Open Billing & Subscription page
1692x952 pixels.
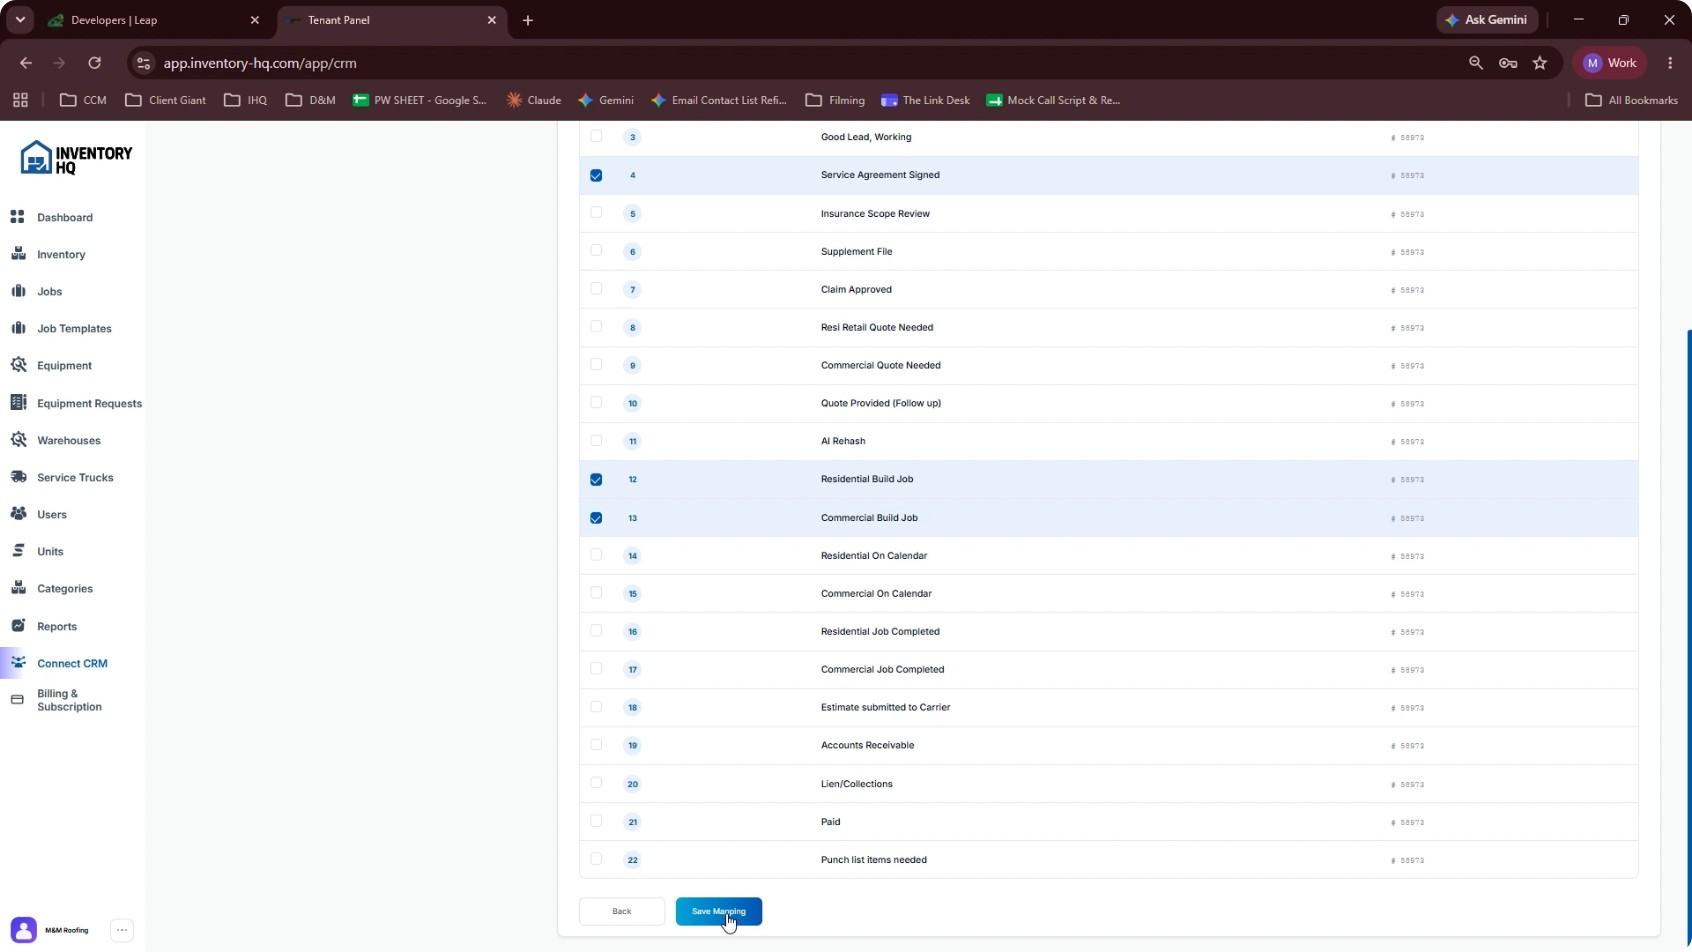pyautogui.click(x=69, y=700)
